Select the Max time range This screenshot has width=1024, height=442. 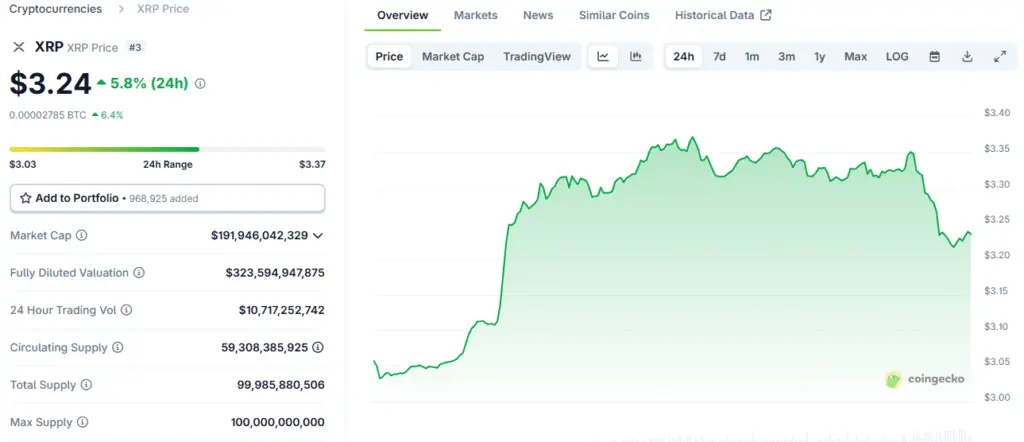coord(856,57)
